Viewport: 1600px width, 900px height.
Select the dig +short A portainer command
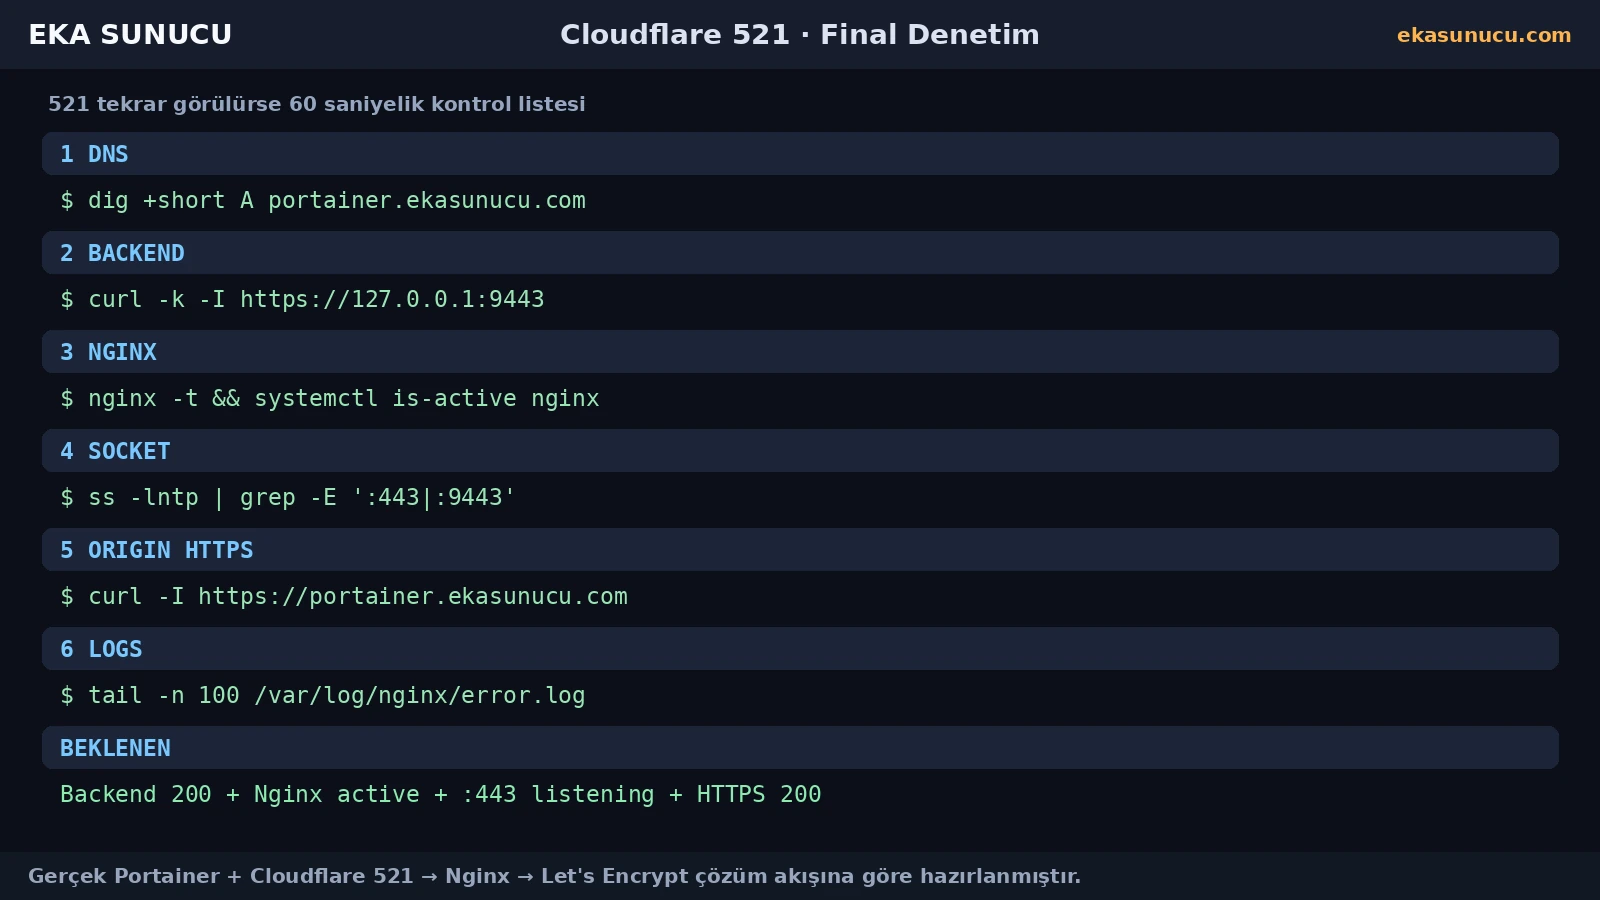coord(323,200)
